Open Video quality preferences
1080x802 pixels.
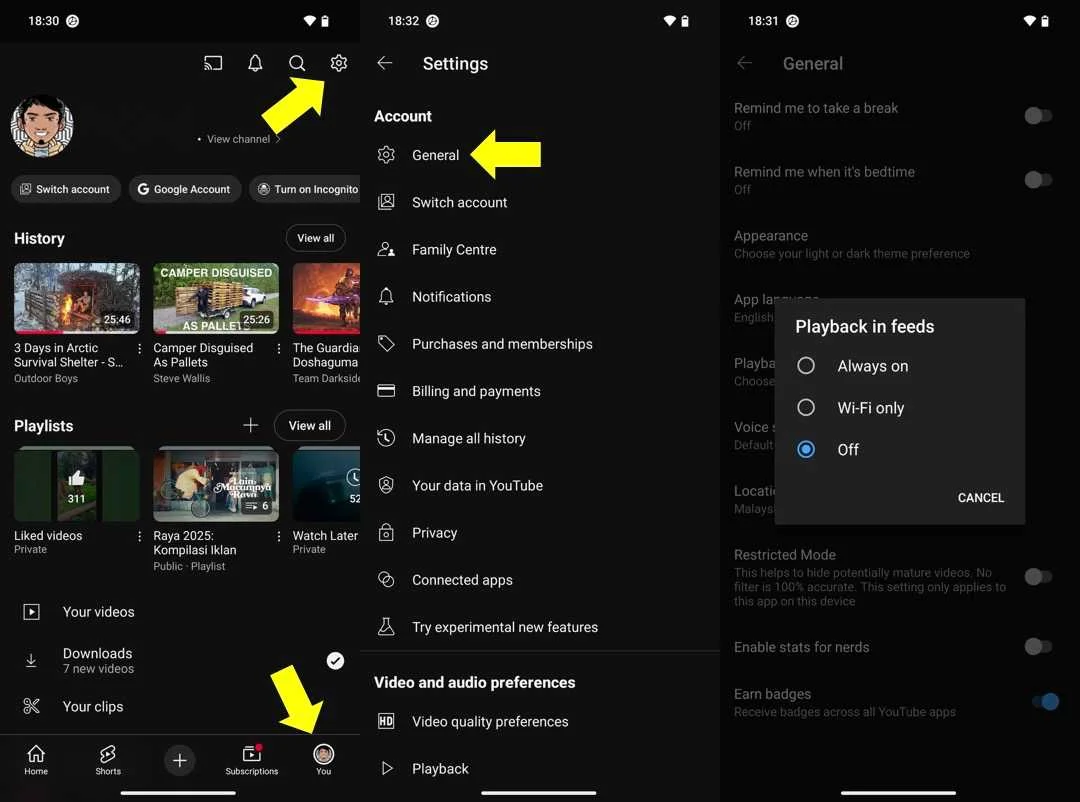click(x=540, y=721)
